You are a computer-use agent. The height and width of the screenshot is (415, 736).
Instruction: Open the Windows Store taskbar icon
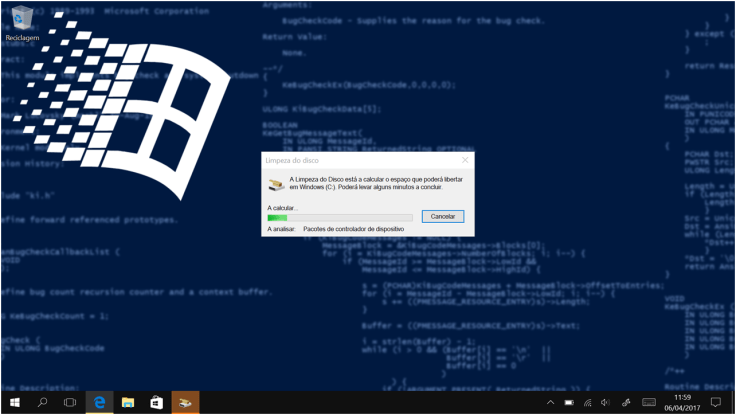click(157, 402)
